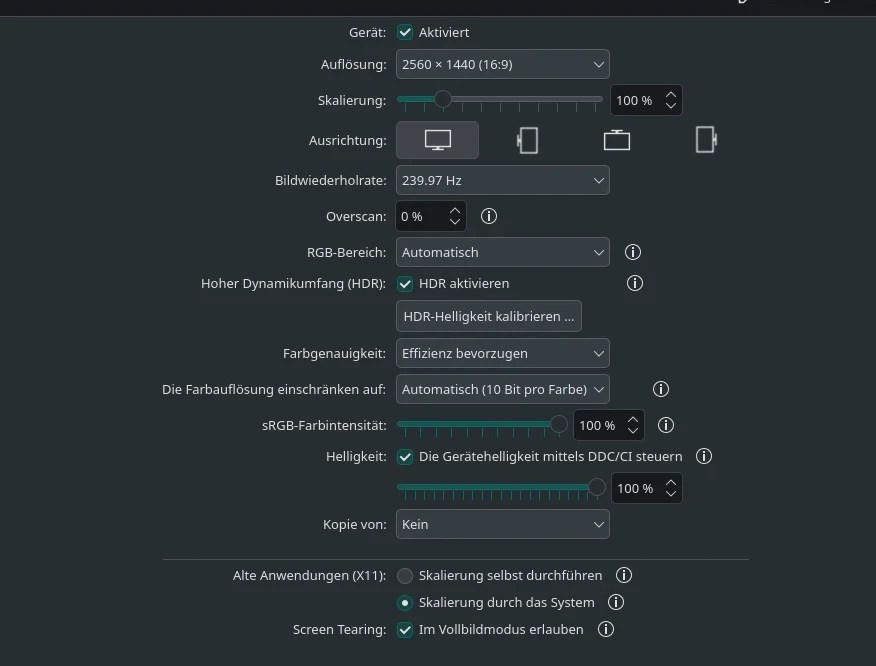Image resolution: width=876 pixels, height=666 pixels.
Task: Open the Farbgenauigkeit dropdown
Action: (503, 353)
